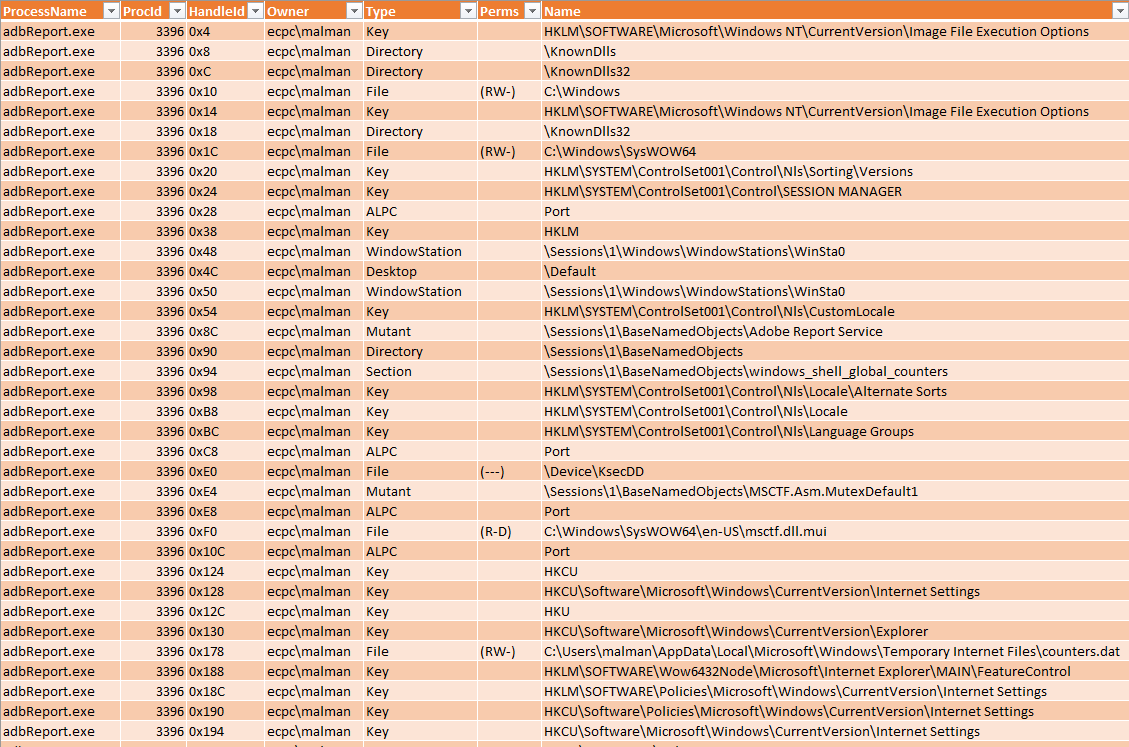Viewport: 1129px width, 747px height.
Task: Select the Internet Explorer FeatureControl key cell
Action: click(x=835, y=671)
